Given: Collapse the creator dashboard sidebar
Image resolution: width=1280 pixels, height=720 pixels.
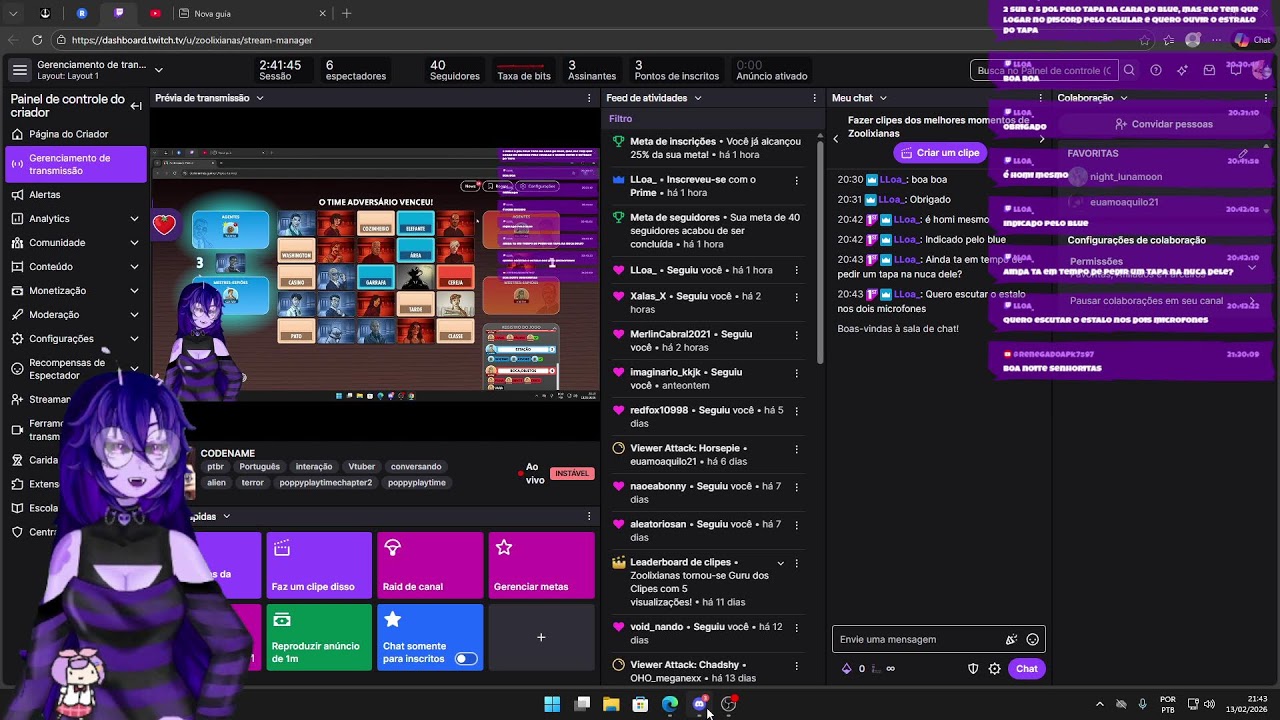Looking at the screenshot, I should pyautogui.click(x=136, y=106).
